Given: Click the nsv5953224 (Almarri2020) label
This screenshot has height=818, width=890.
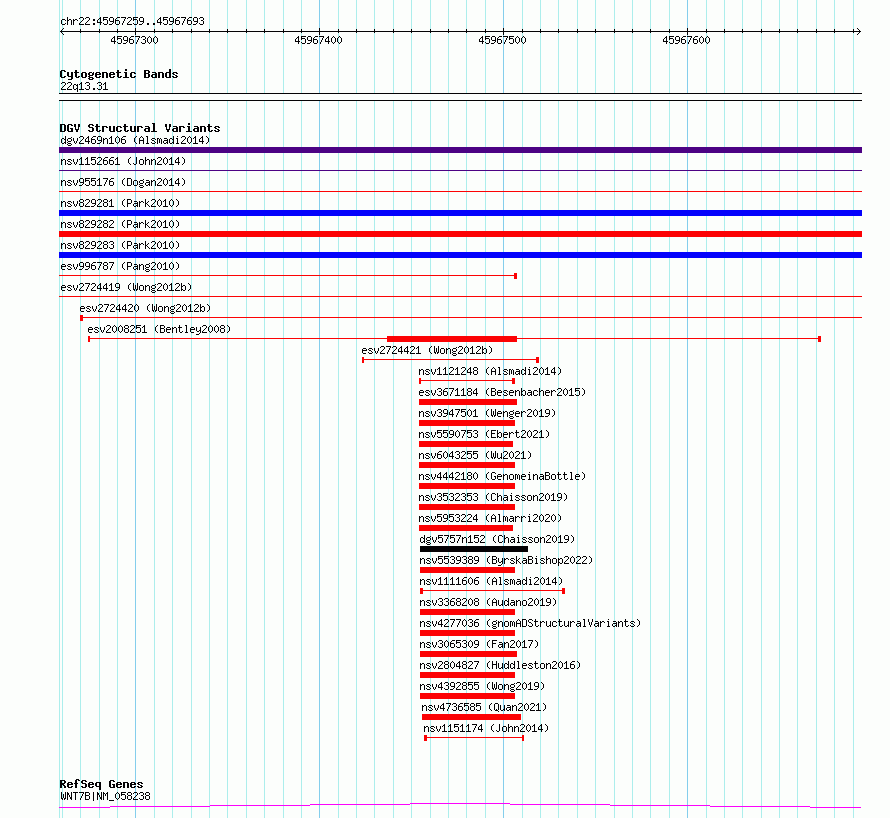Looking at the screenshot, I should [x=490, y=518].
